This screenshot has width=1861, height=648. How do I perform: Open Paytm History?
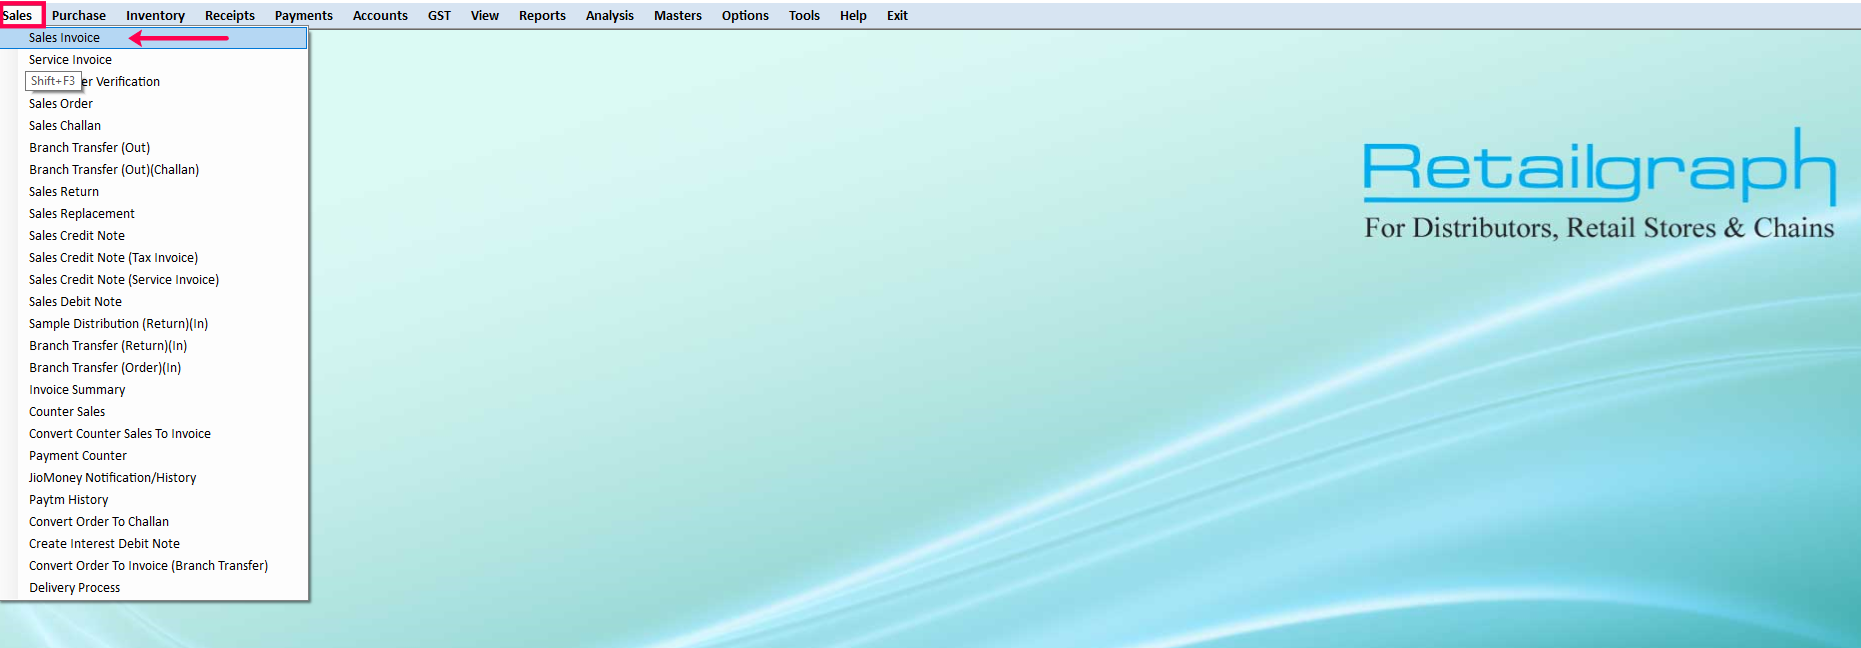(x=154, y=500)
